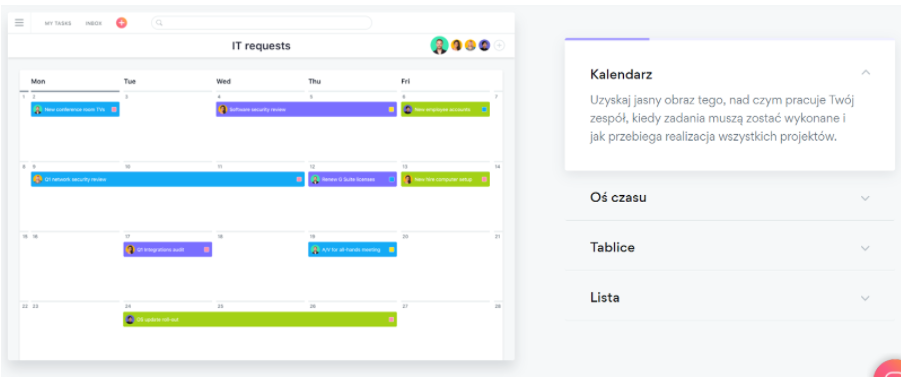Expand the Lista section
901x377 pixels.
click(730, 298)
